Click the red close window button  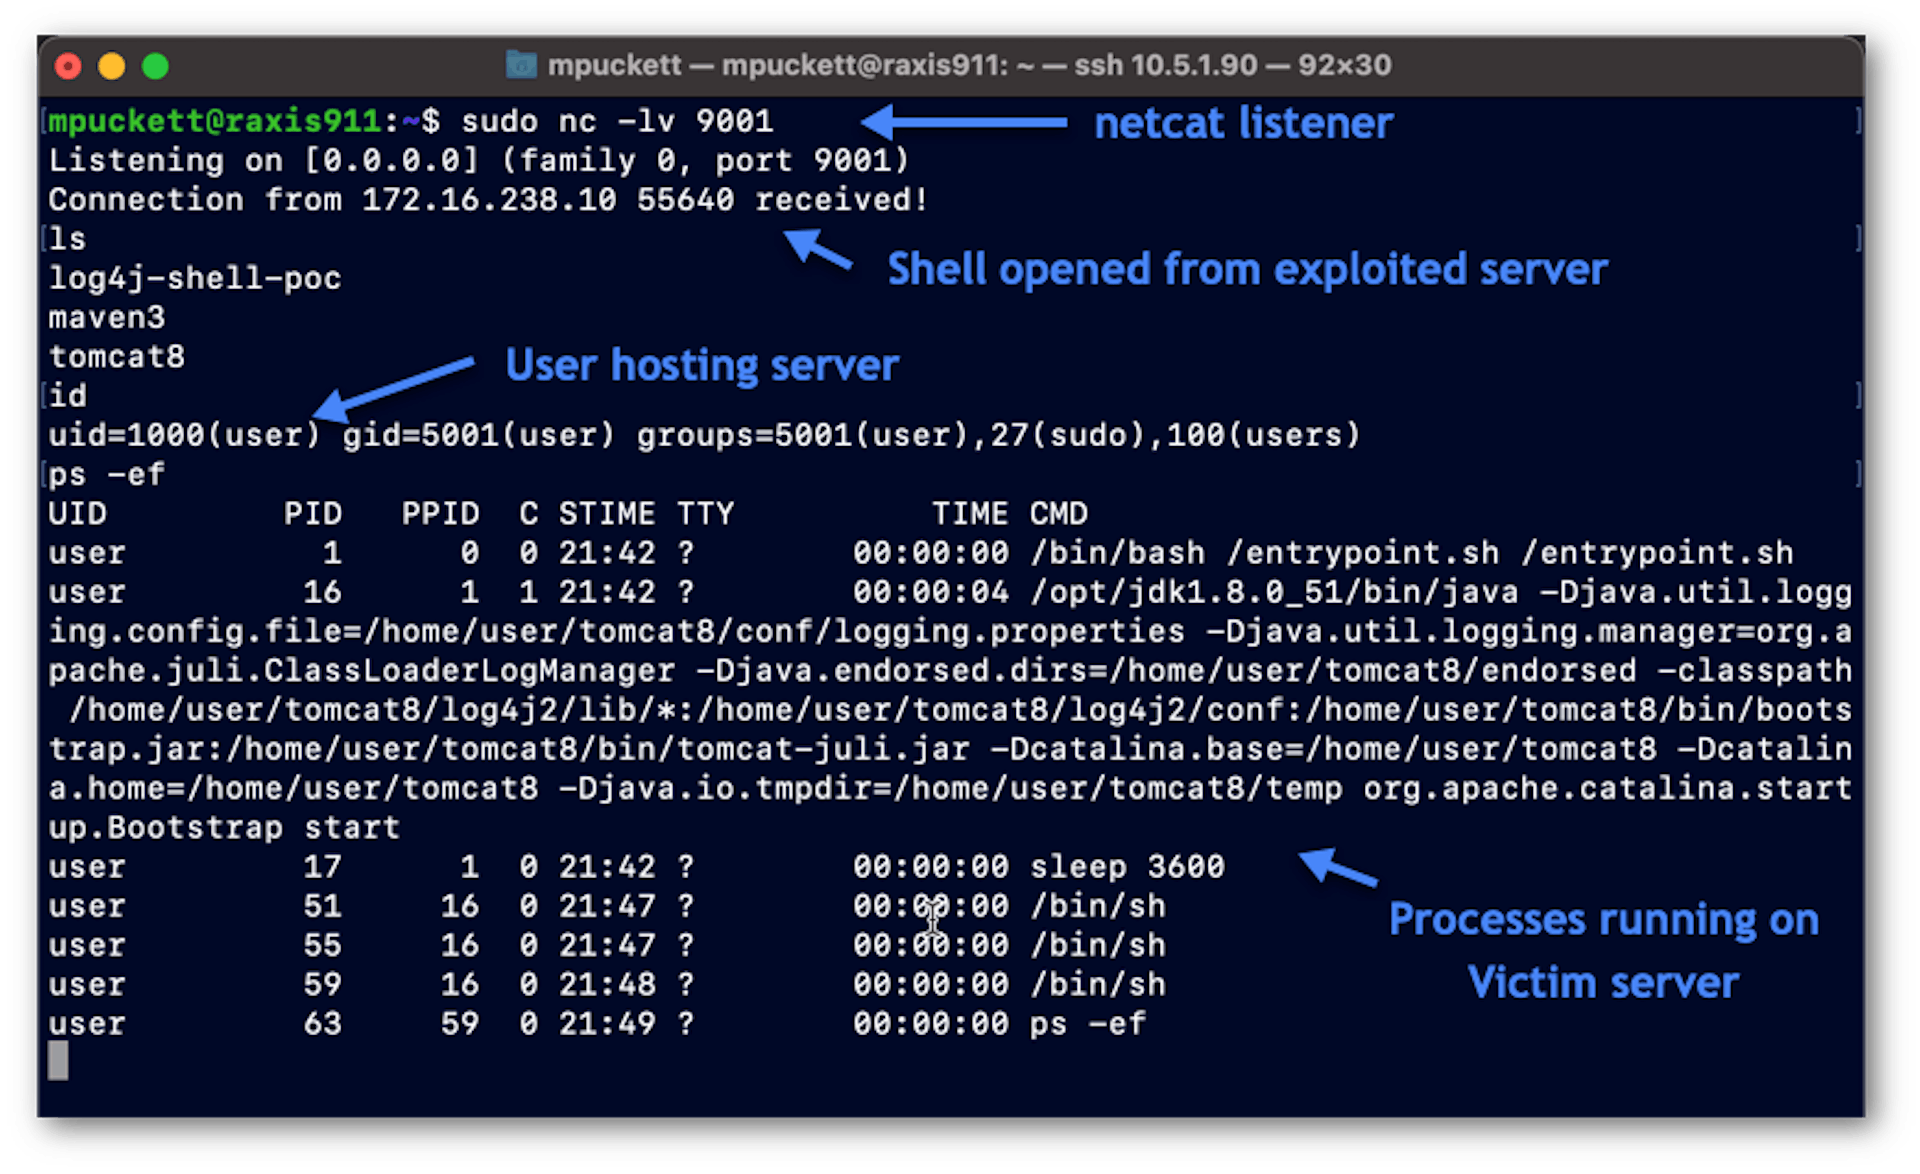[68, 66]
